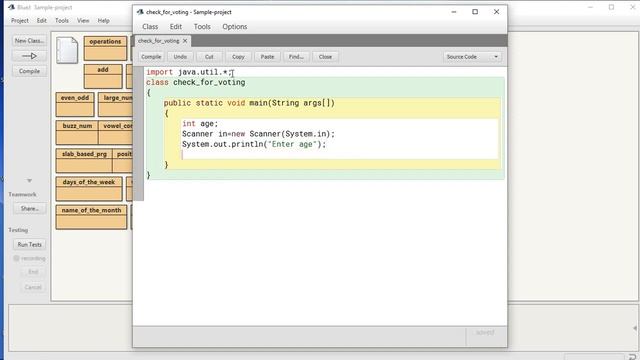Open Edit menu in BlueJ main window

[41, 20]
